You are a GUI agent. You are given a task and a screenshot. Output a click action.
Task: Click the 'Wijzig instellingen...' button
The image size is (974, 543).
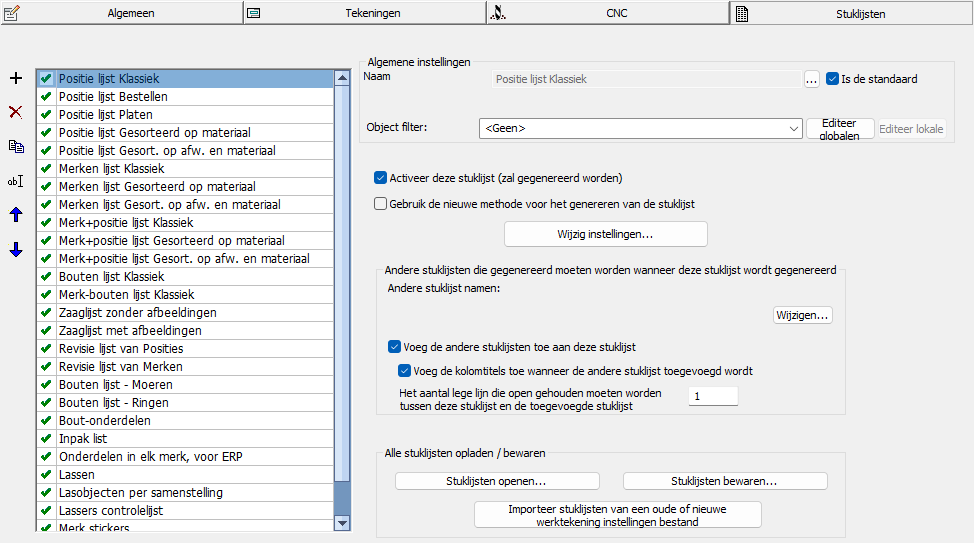click(x=605, y=234)
